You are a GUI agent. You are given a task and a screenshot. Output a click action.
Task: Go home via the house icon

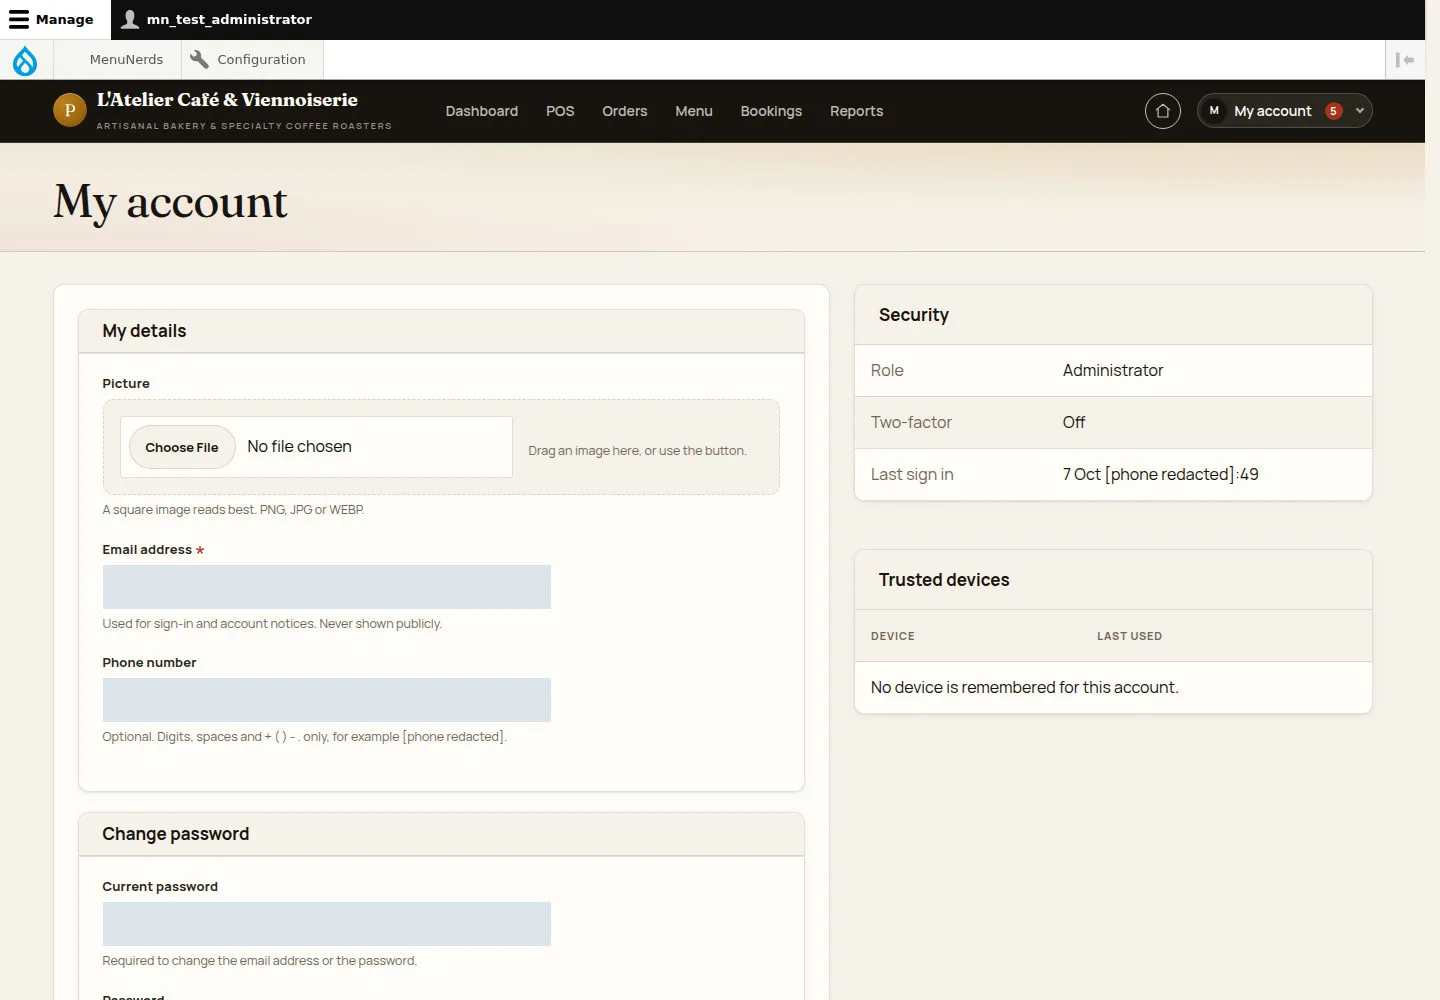[1163, 111]
